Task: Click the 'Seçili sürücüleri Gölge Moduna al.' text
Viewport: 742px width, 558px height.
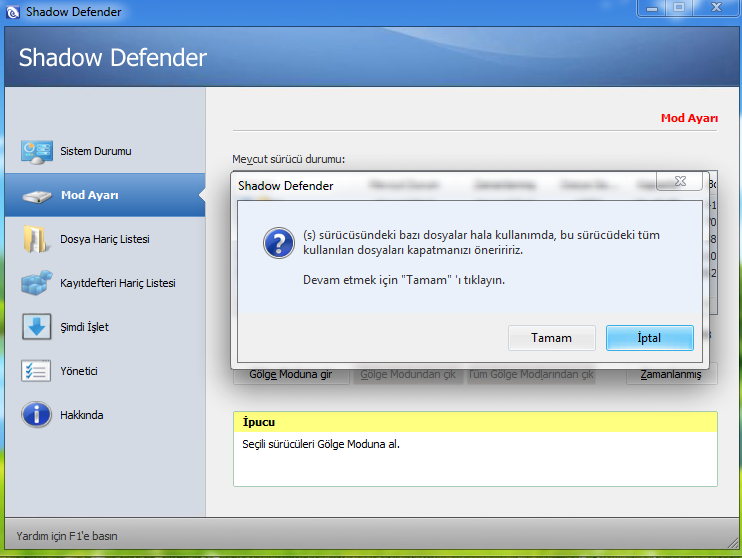Action: point(321,444)
